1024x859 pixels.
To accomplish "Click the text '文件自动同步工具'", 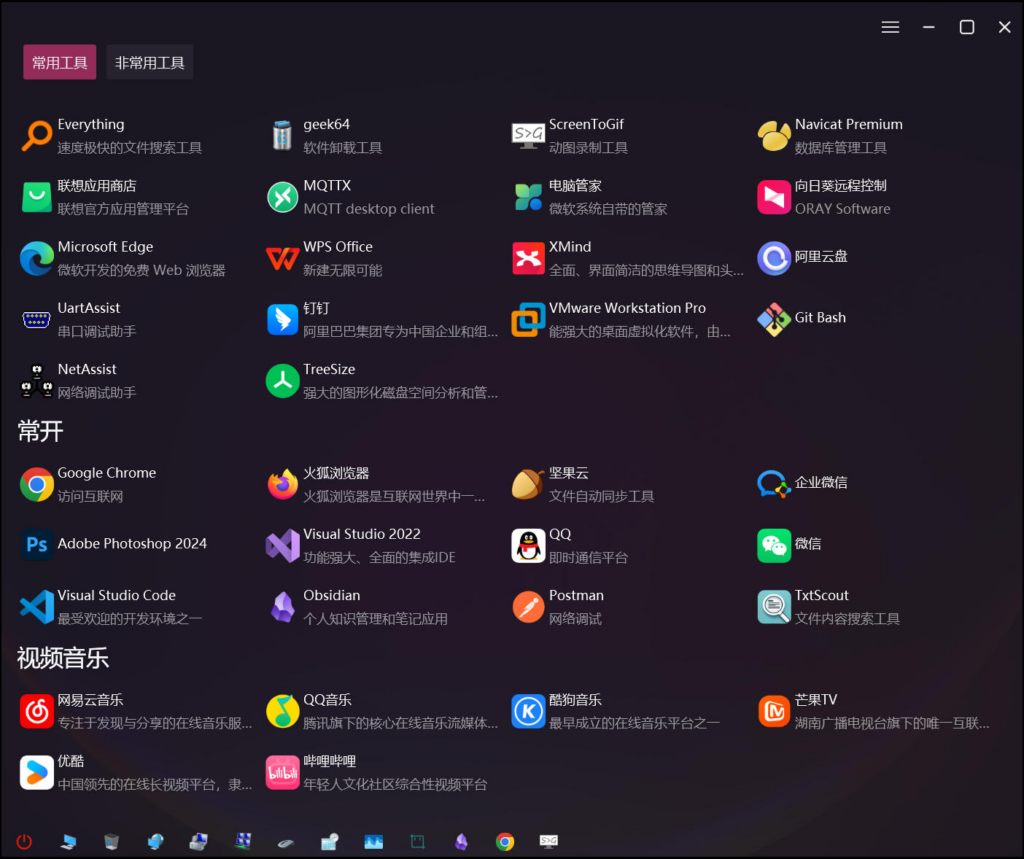I will point(601,496).
